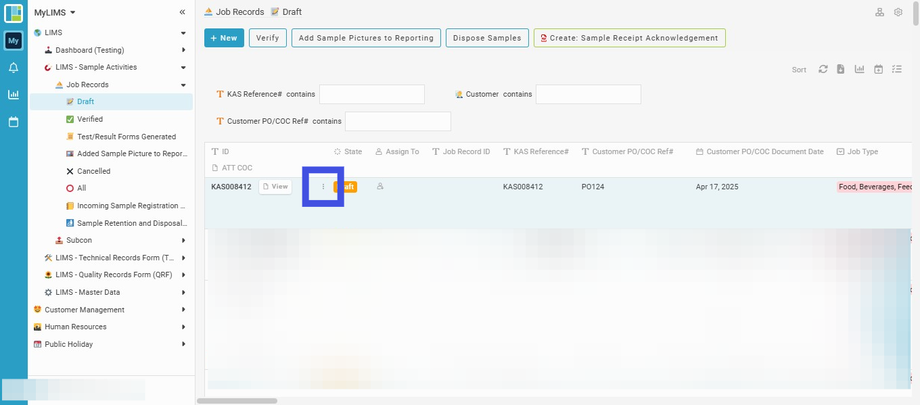This screenshot has height=405, width=920.
Task: Click the assignee person icon in KAS008412 row
Action: 380,187
